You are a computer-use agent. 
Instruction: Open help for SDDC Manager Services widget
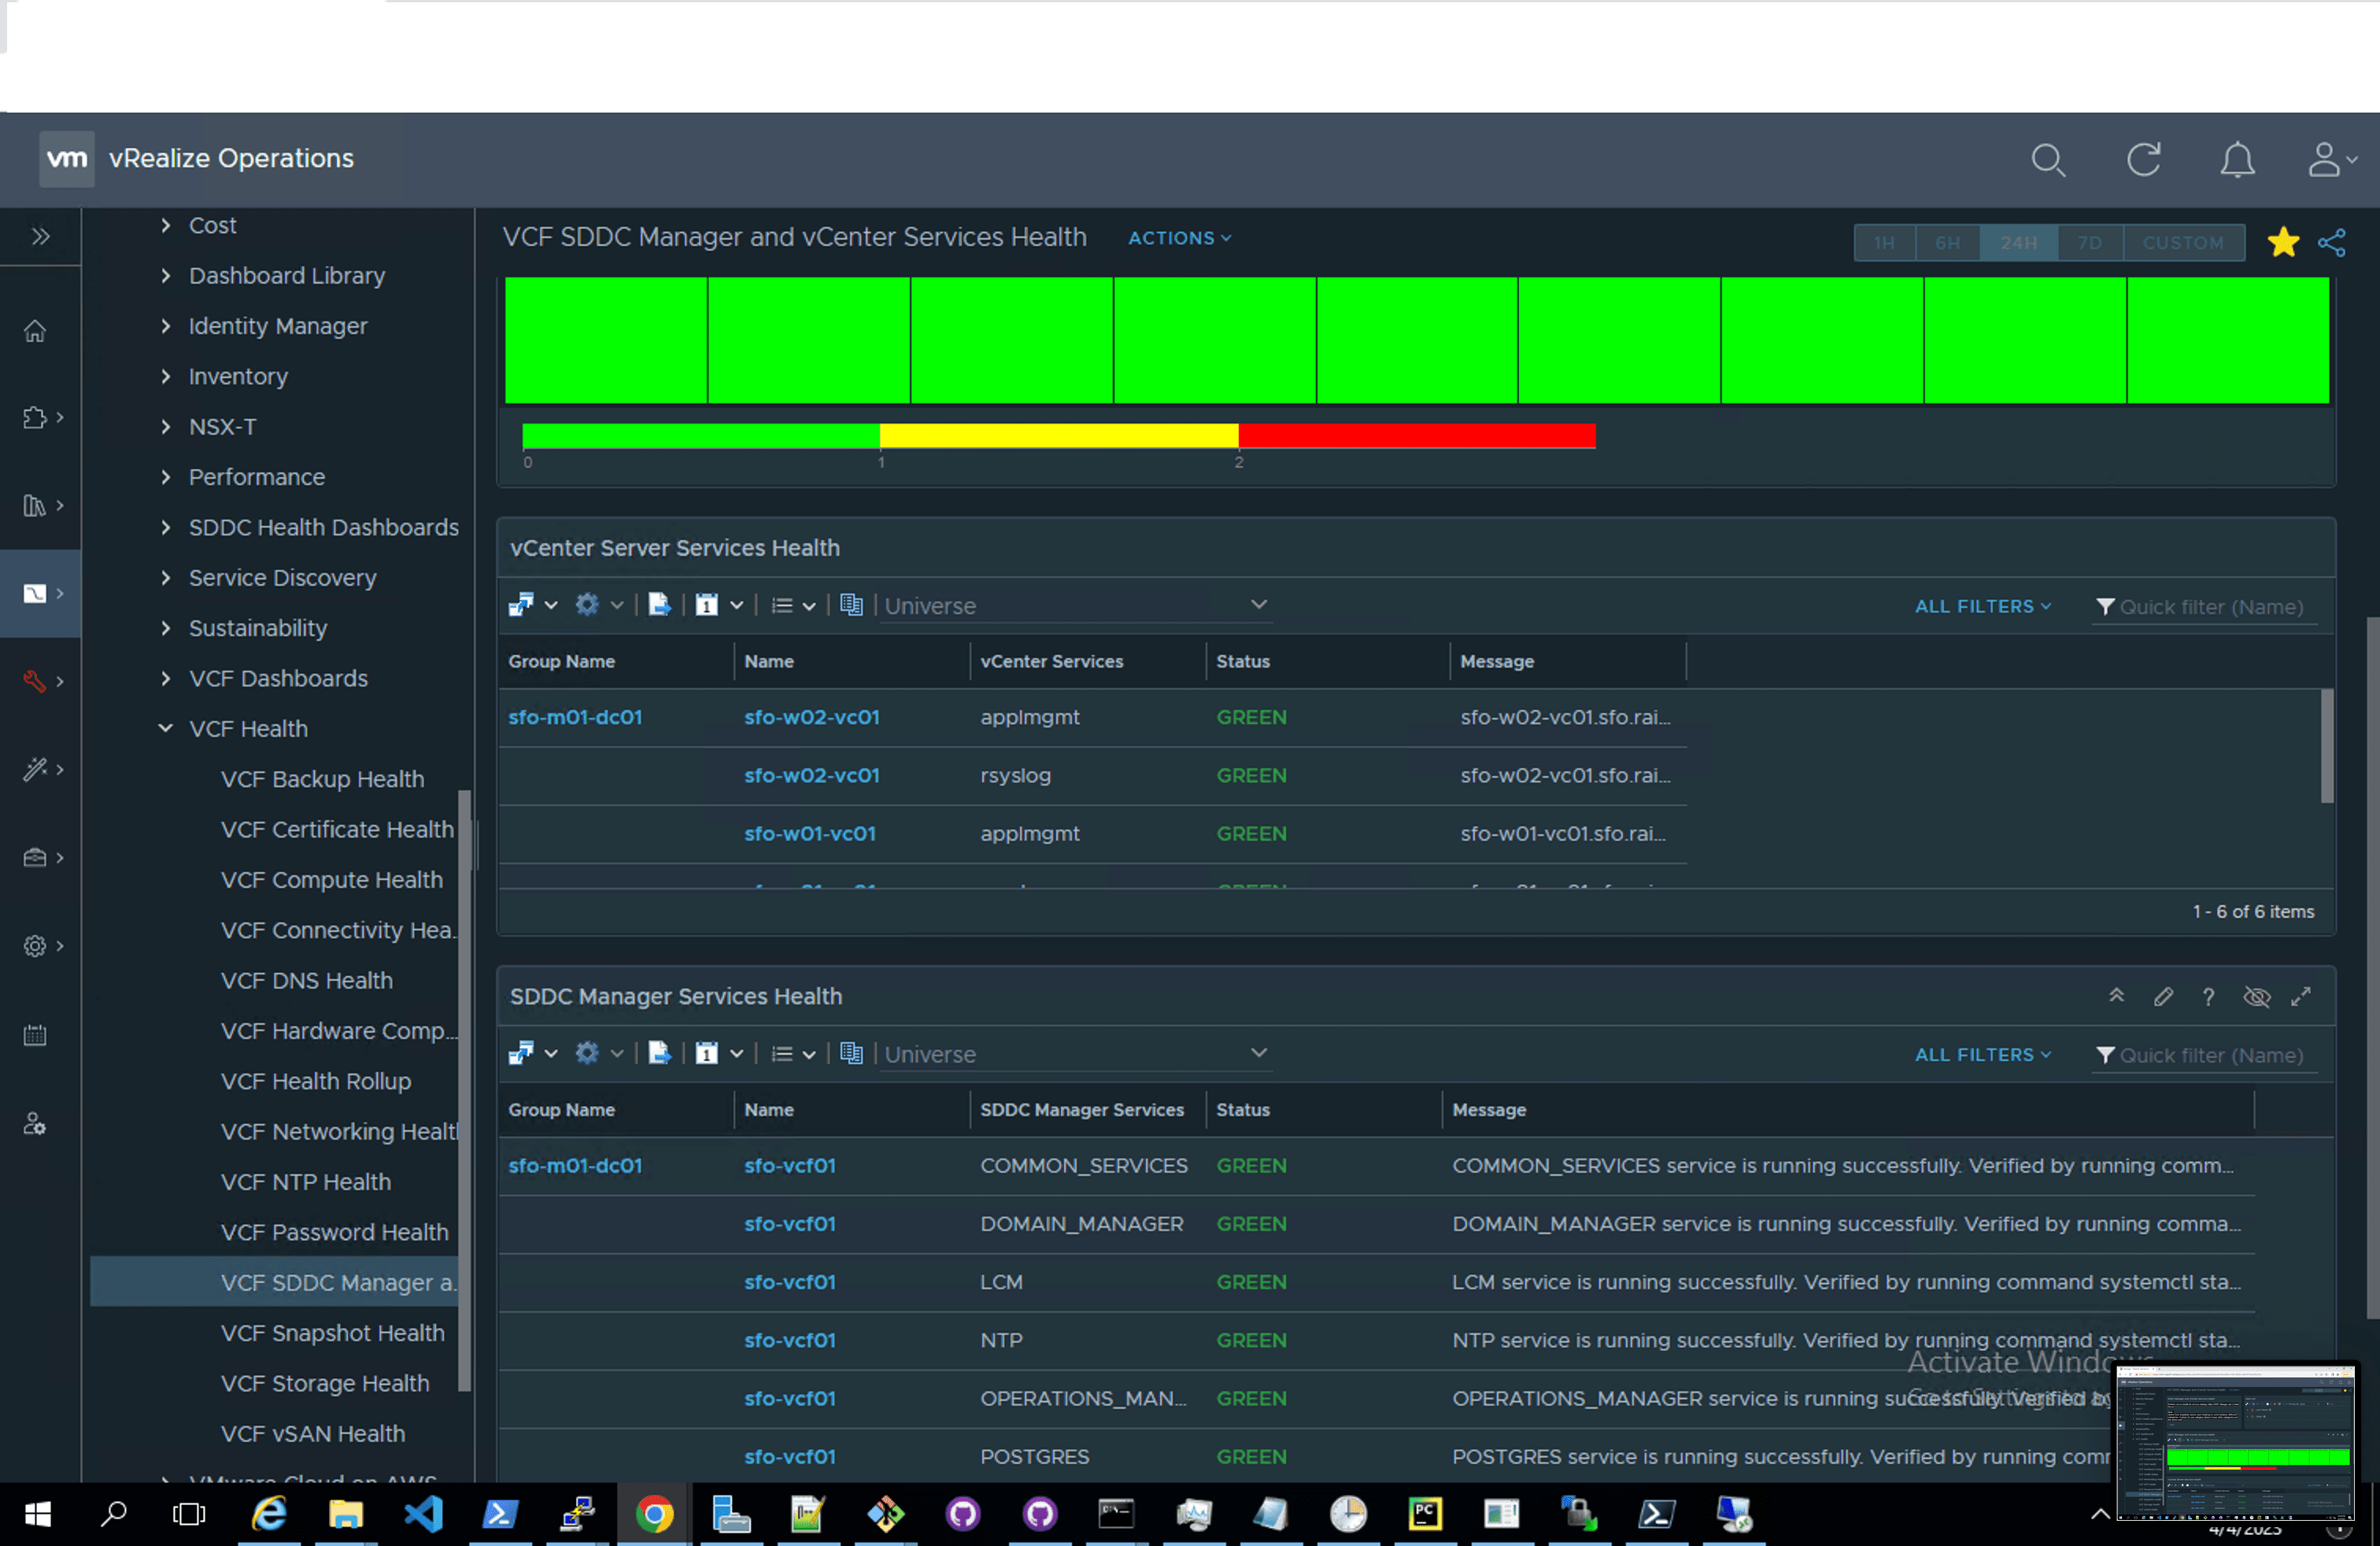2208,997
